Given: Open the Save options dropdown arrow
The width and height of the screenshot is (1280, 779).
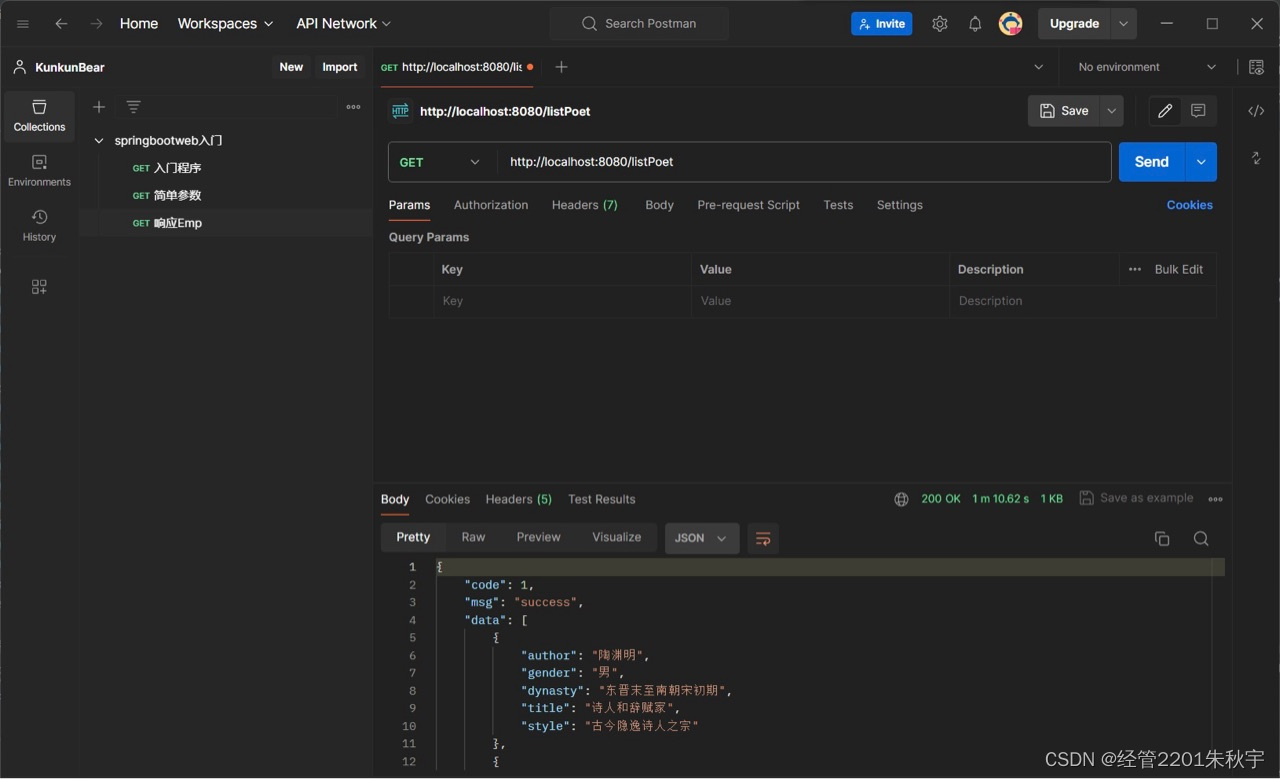Looking at the screenshot, I should (x=1111, y=111).
